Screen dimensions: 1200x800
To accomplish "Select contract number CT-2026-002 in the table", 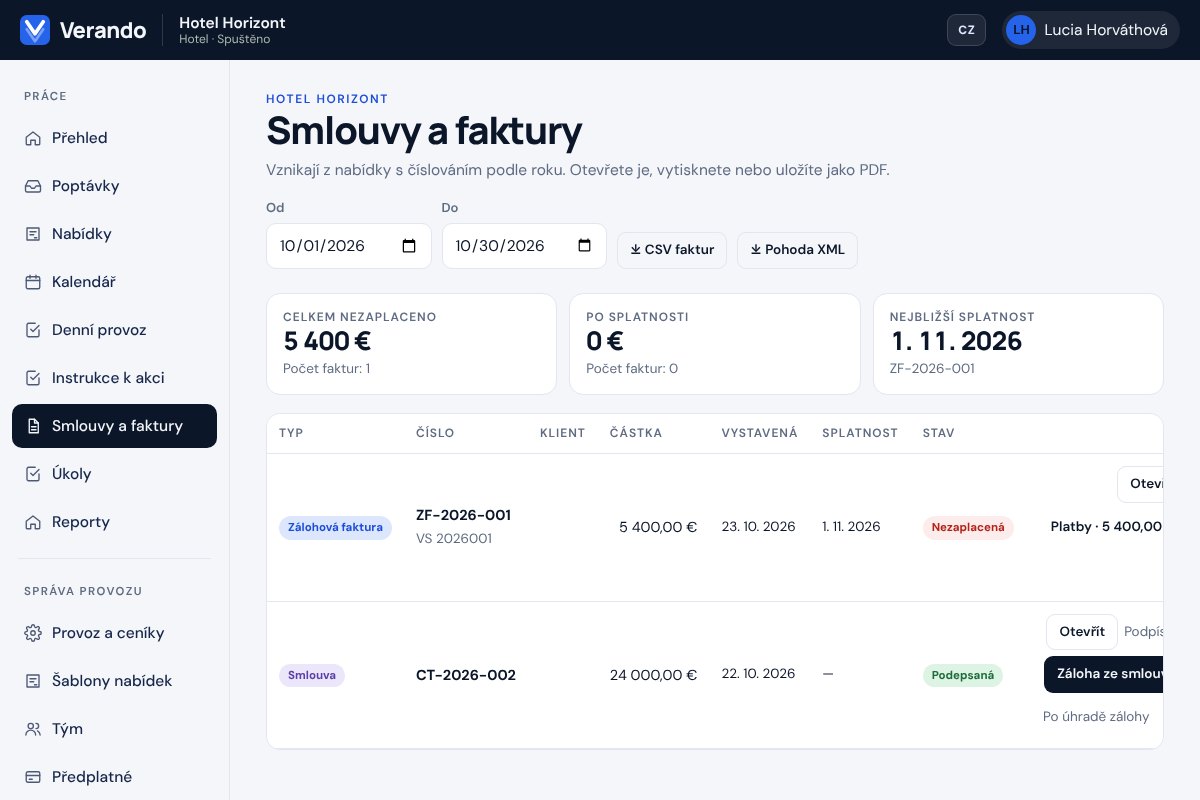I will pos(466,675).
